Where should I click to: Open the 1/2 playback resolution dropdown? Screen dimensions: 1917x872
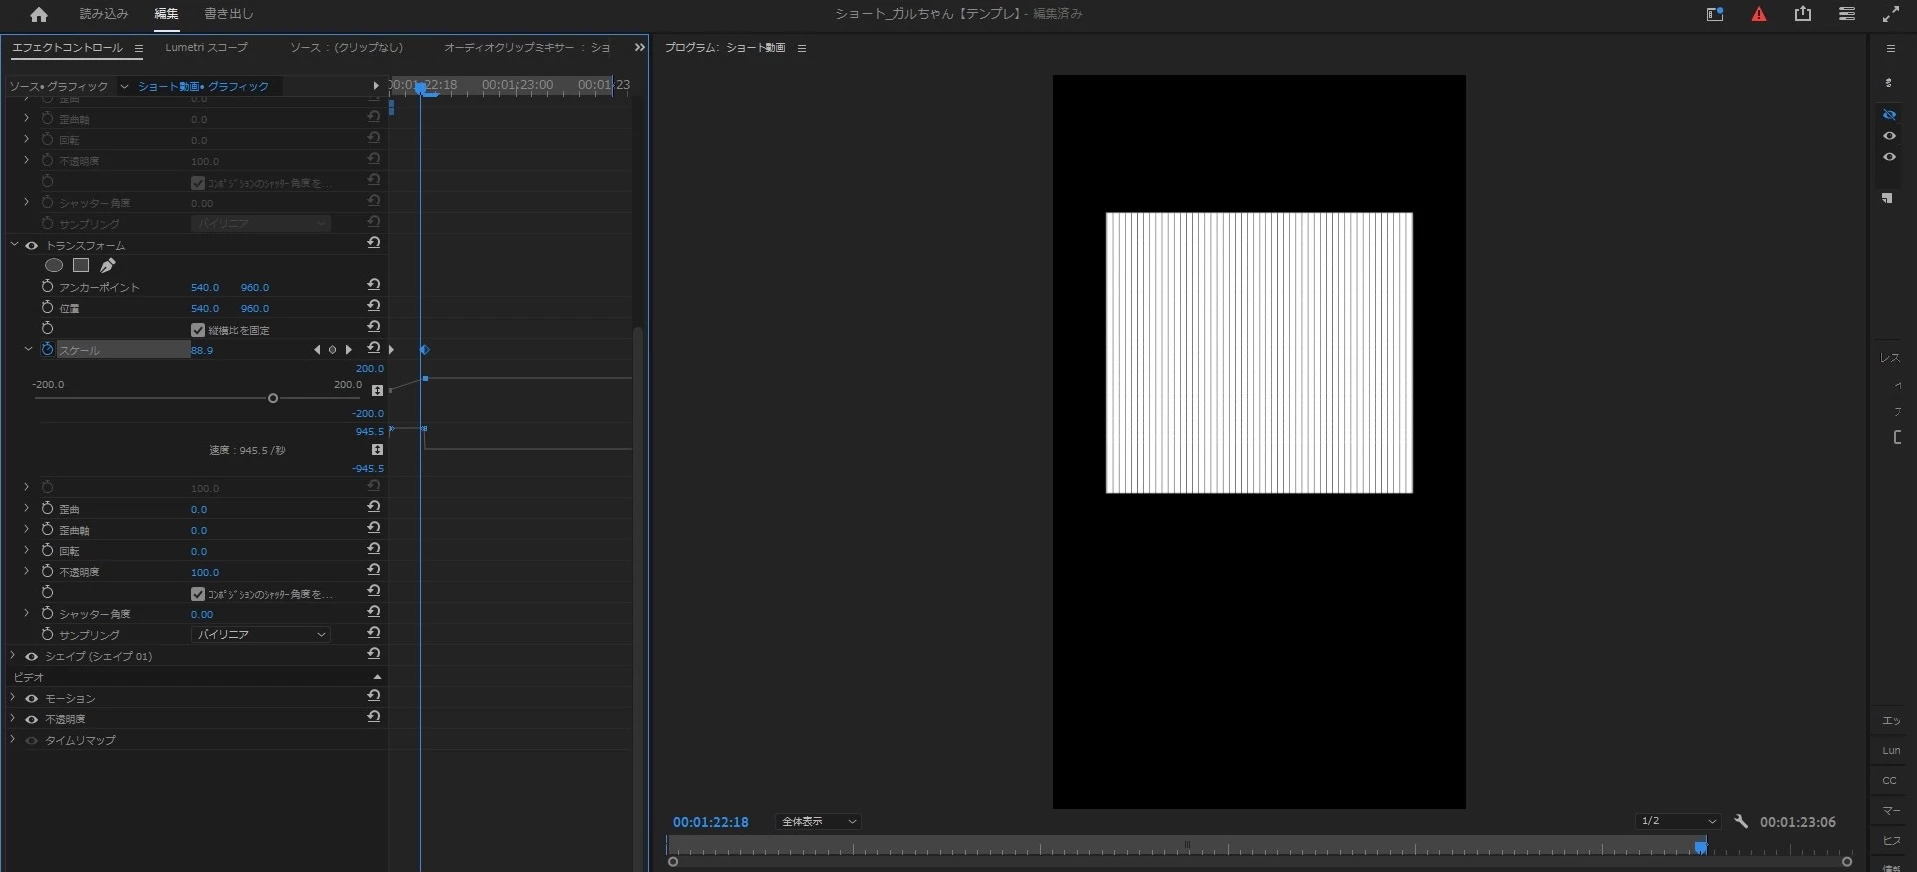tap(1679, 821)
